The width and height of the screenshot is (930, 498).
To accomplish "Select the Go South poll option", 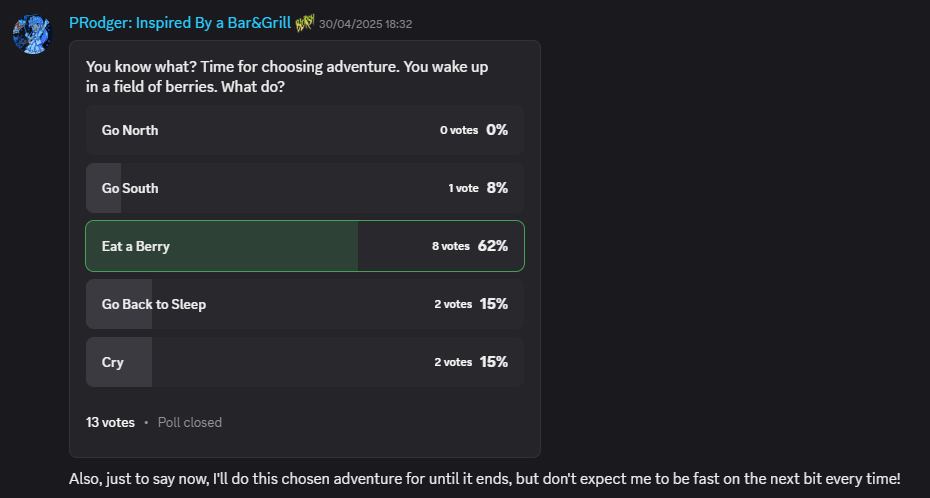I will 305,188.
